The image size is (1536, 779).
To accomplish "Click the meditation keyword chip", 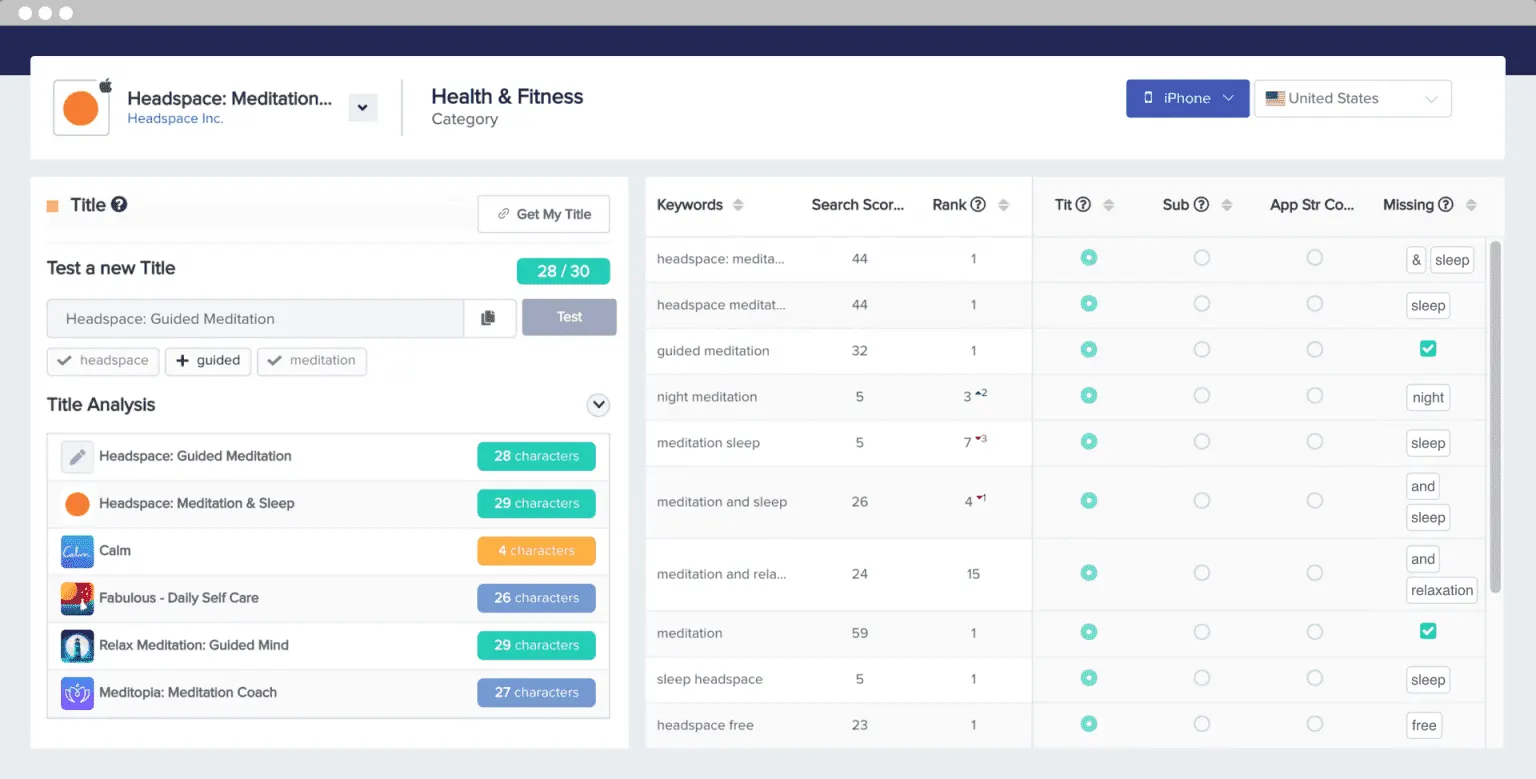I will 312,361.
